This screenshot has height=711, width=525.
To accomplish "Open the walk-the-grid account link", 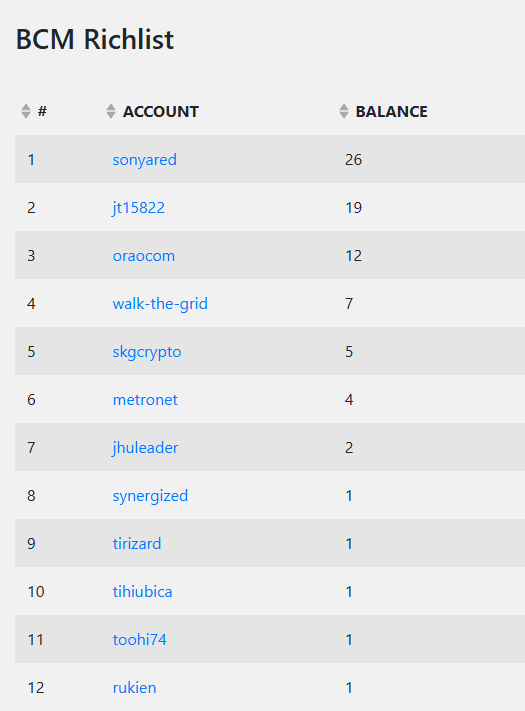I will coord(160,304).
